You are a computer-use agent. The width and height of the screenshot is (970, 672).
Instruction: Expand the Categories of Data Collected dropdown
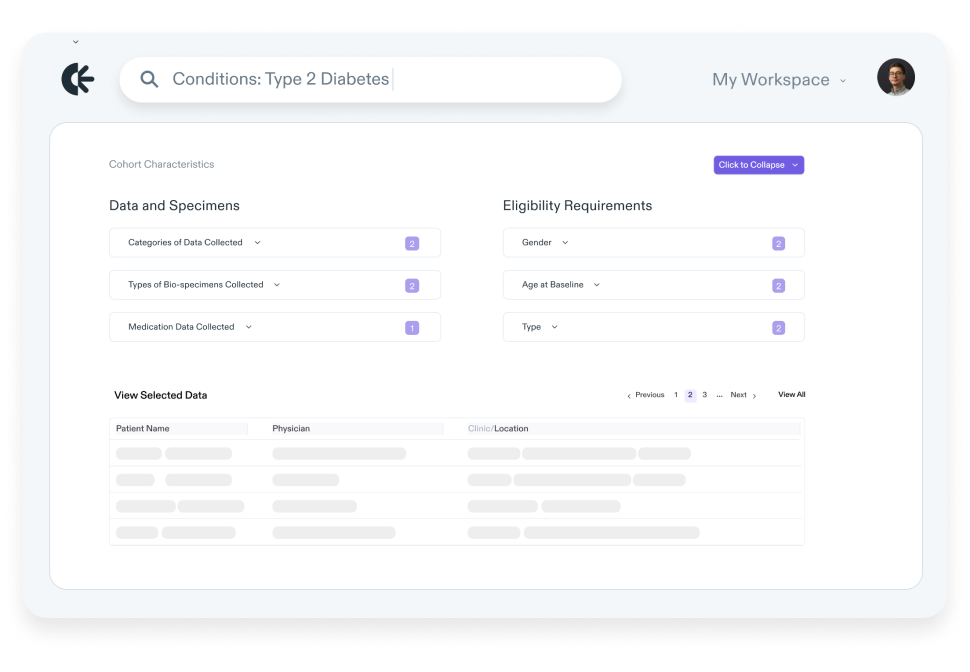click(x=260, y=242)
